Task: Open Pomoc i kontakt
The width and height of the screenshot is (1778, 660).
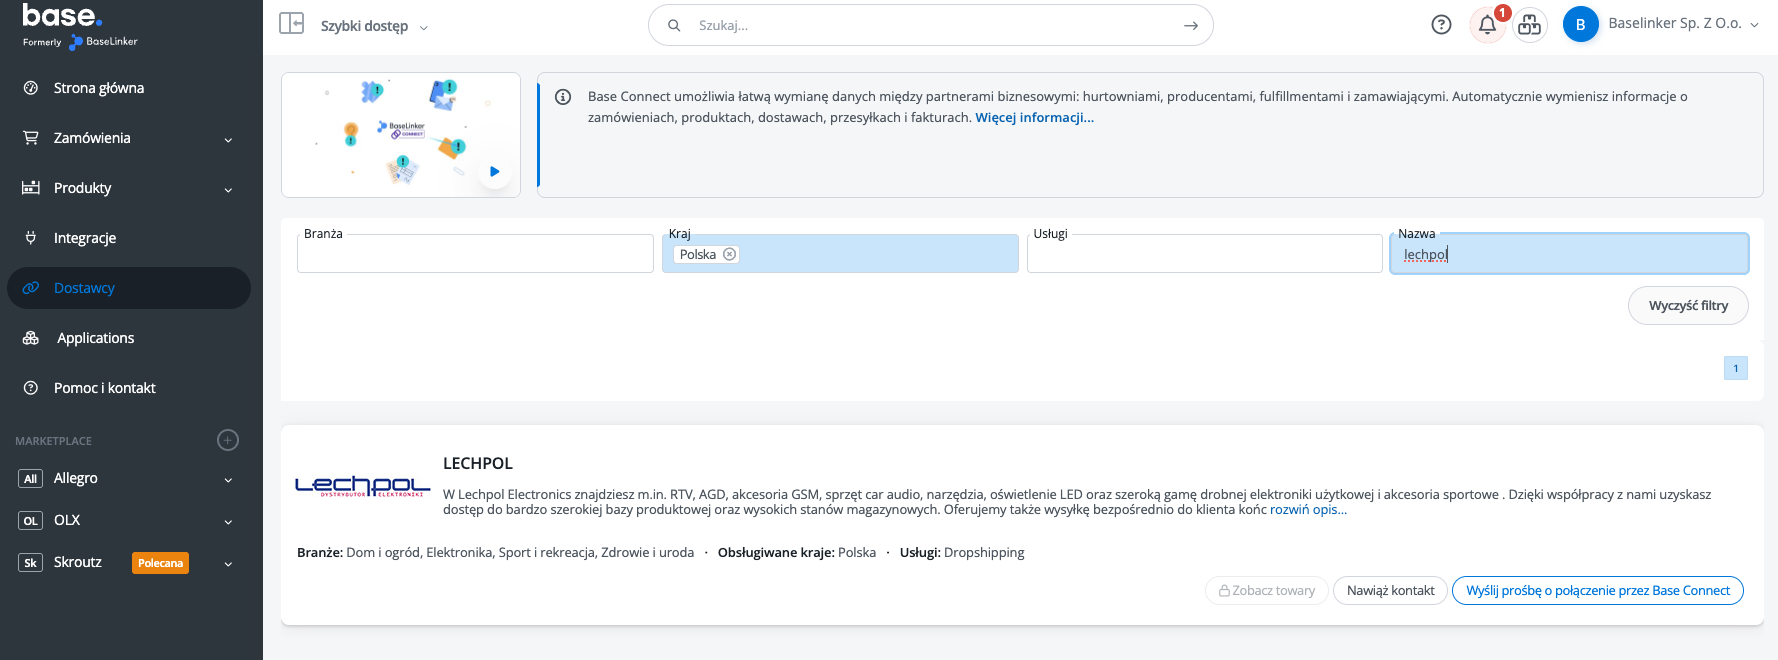Action: [x=105, y=388]
